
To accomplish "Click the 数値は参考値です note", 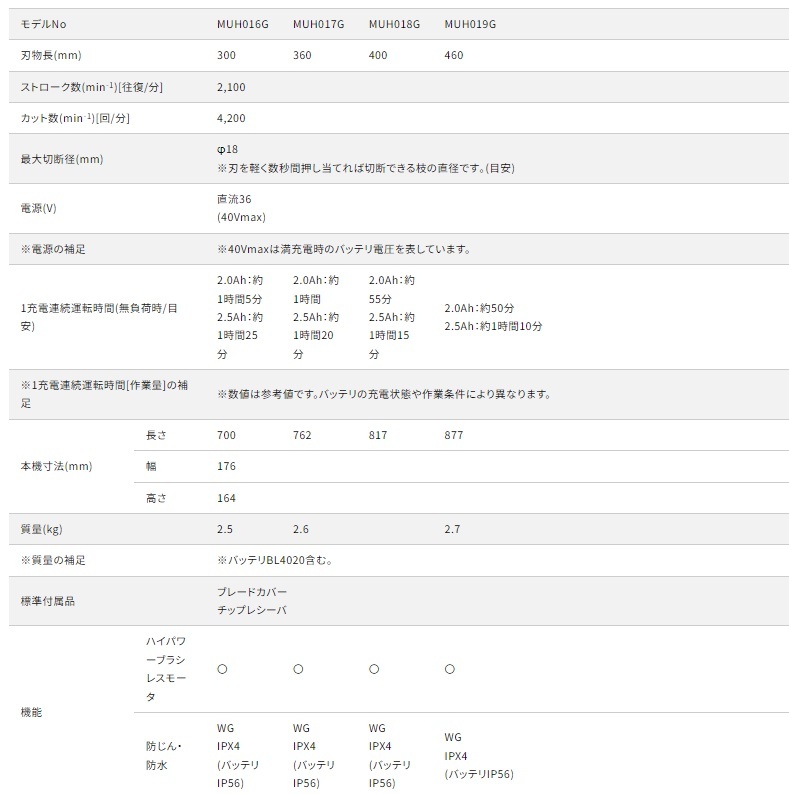I will [x=385, y=394].
